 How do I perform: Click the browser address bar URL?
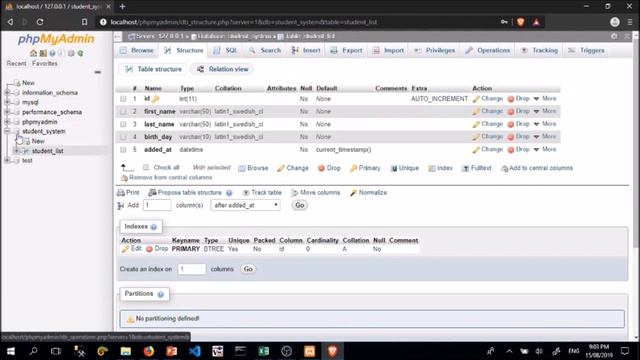point(243,22)
